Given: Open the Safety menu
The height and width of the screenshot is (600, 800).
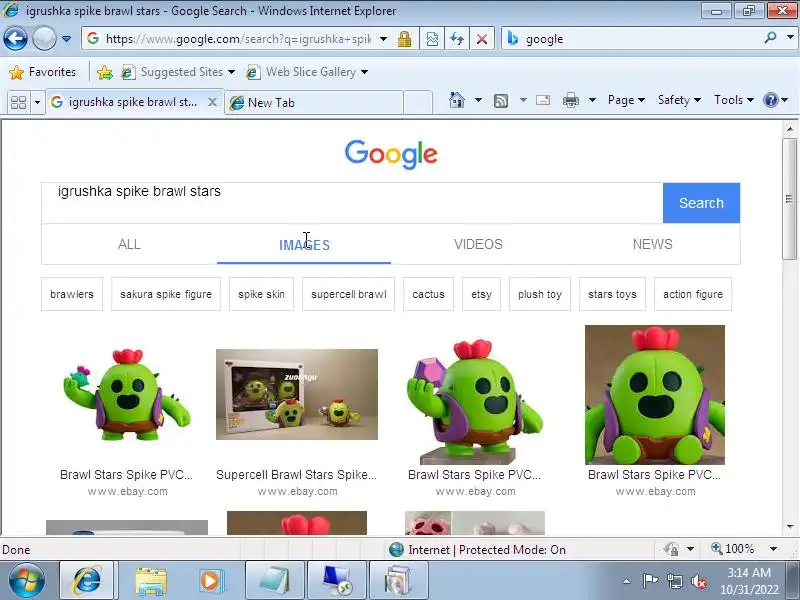Looking at the screenshot, I should coord(679,100).
